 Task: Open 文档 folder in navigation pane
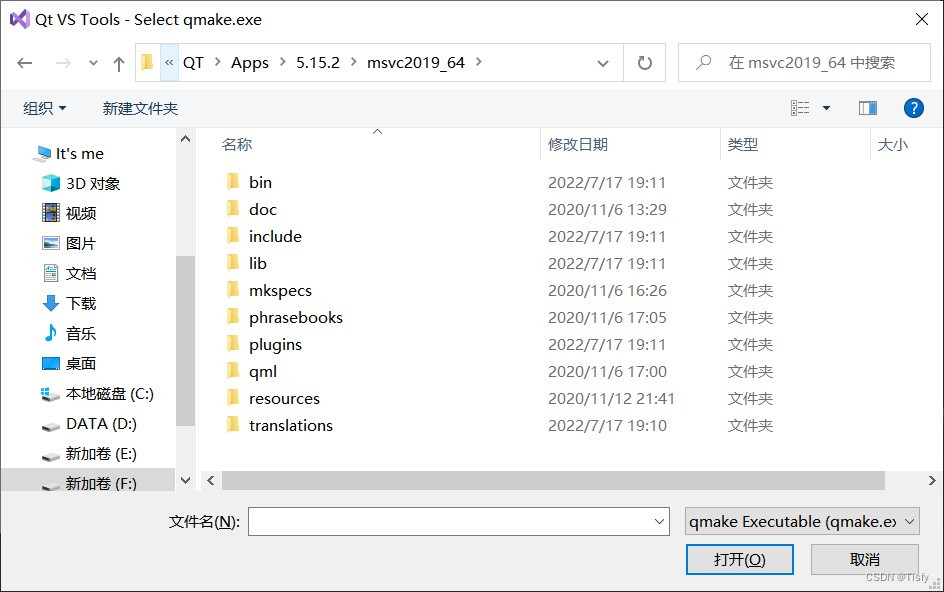[x=70, y=273]
